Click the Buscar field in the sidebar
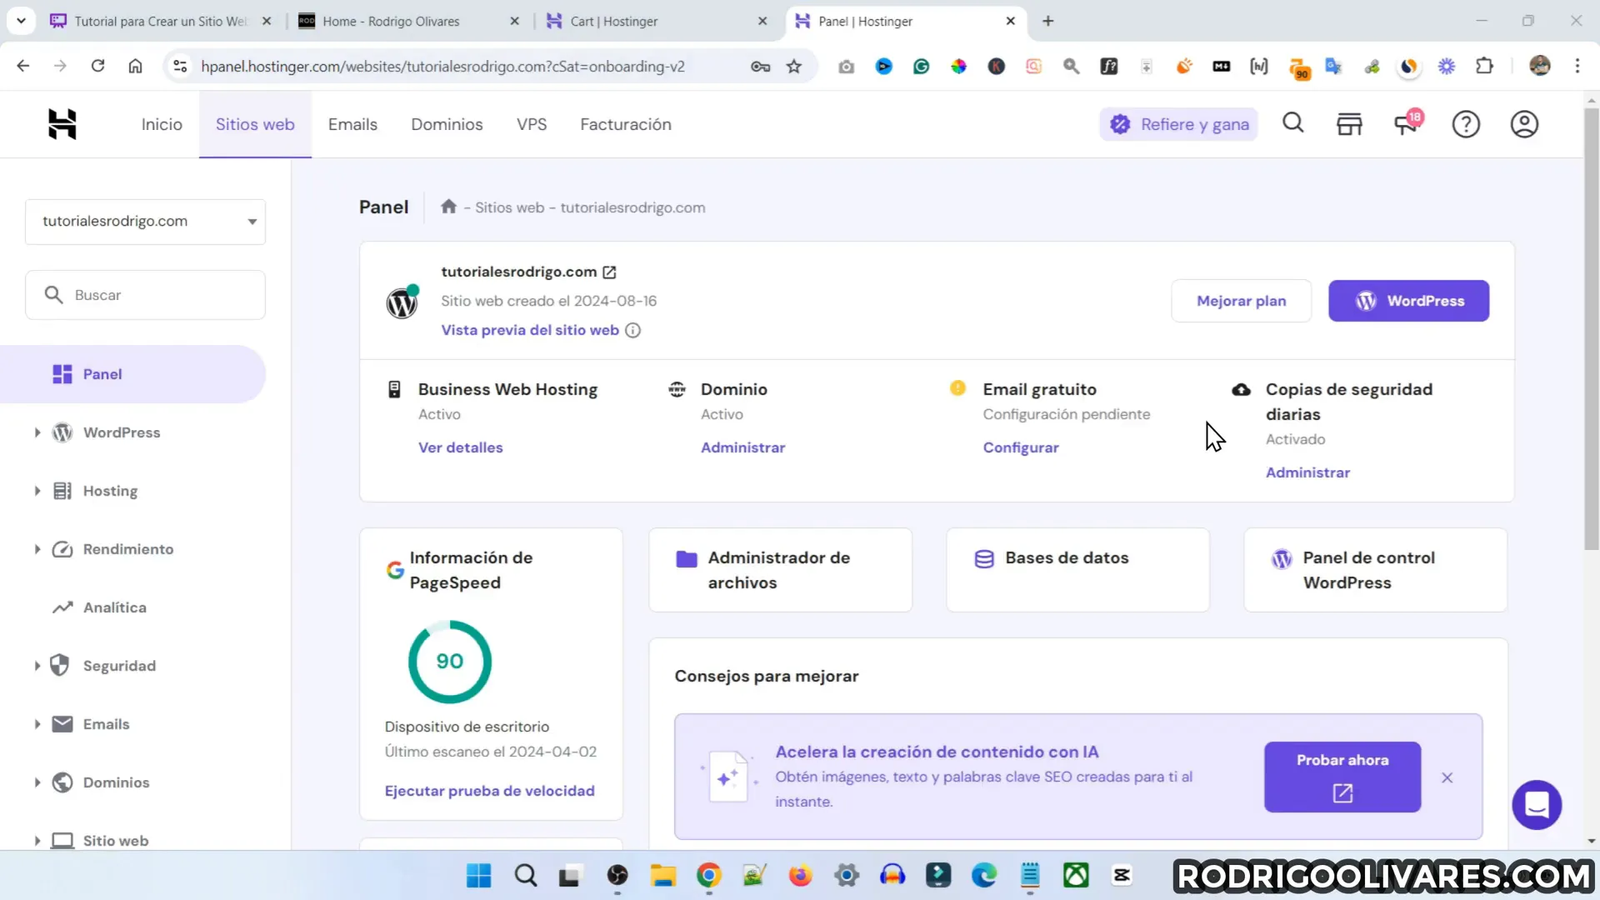This screenshot has height=900, width=1600. coord(145,294)
